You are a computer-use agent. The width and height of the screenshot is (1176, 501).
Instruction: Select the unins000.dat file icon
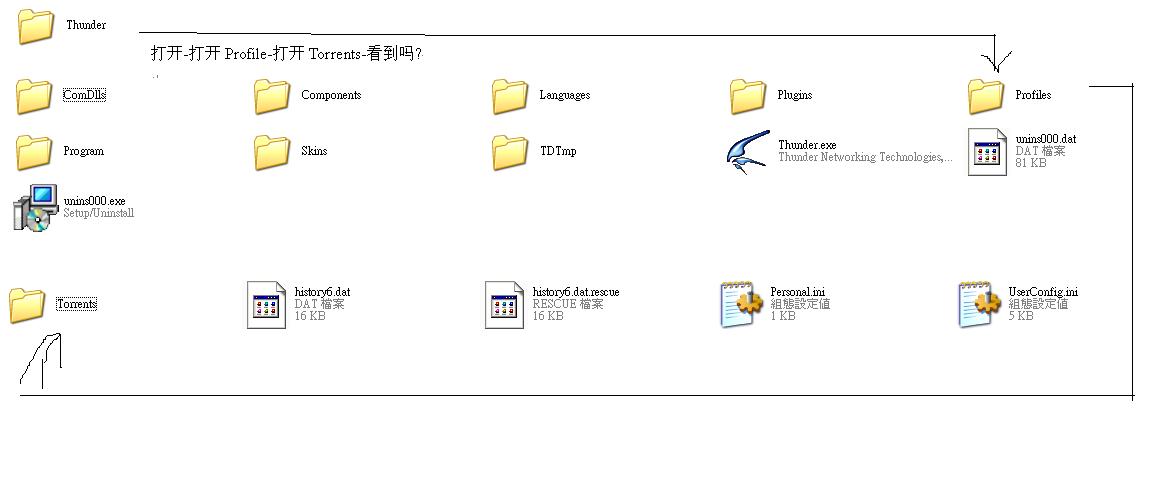coord(987,152)
